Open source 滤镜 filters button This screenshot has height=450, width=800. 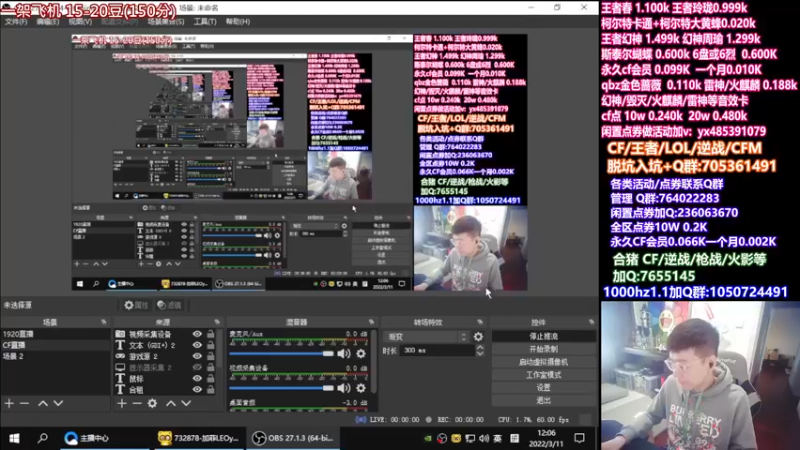point(170,305)
